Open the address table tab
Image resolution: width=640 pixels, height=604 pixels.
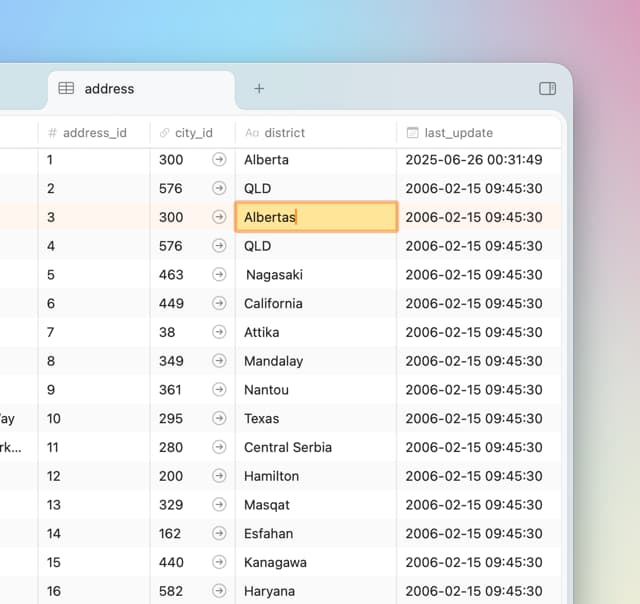click(x=141, y=89)
